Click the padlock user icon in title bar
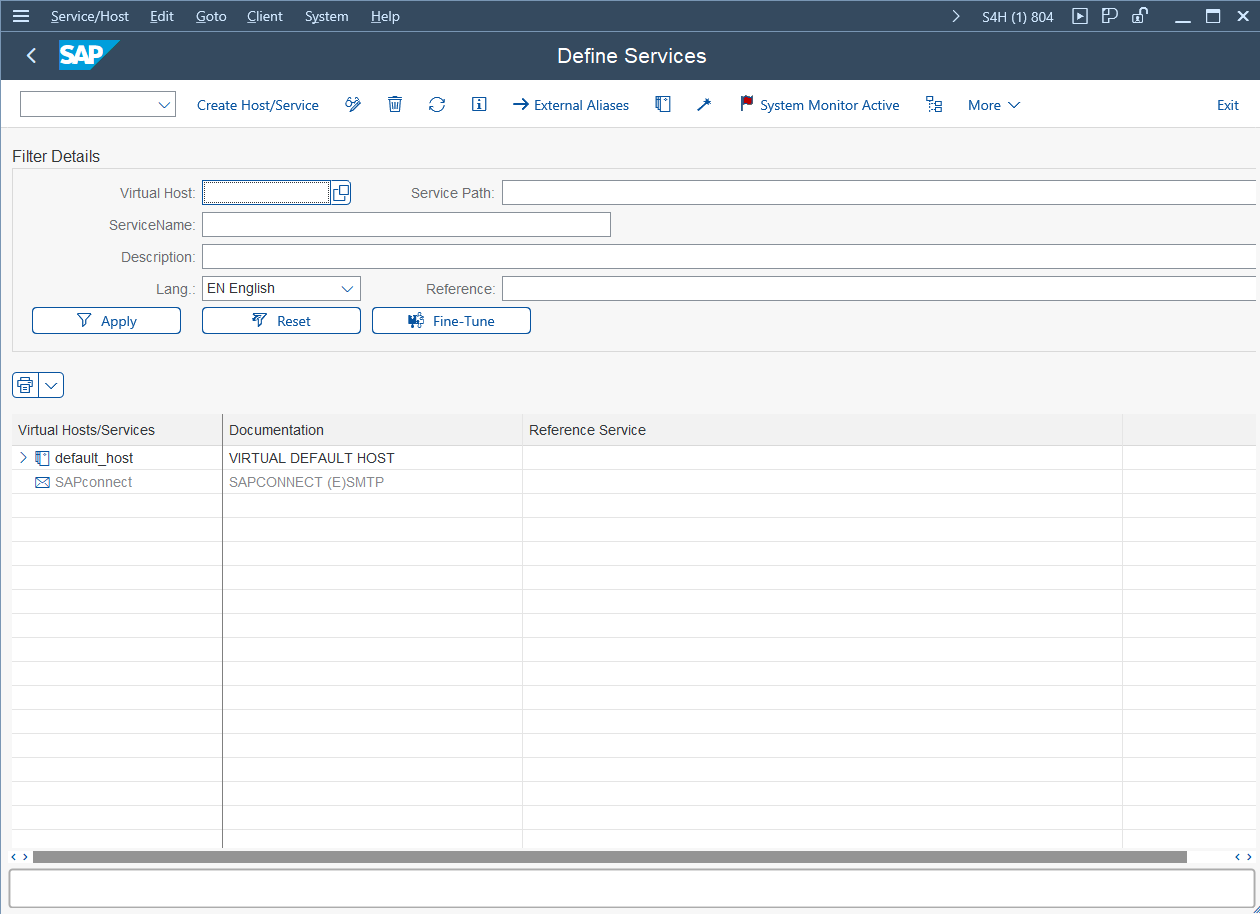This screenshot has height=914, width=1260. [1139, 16]
